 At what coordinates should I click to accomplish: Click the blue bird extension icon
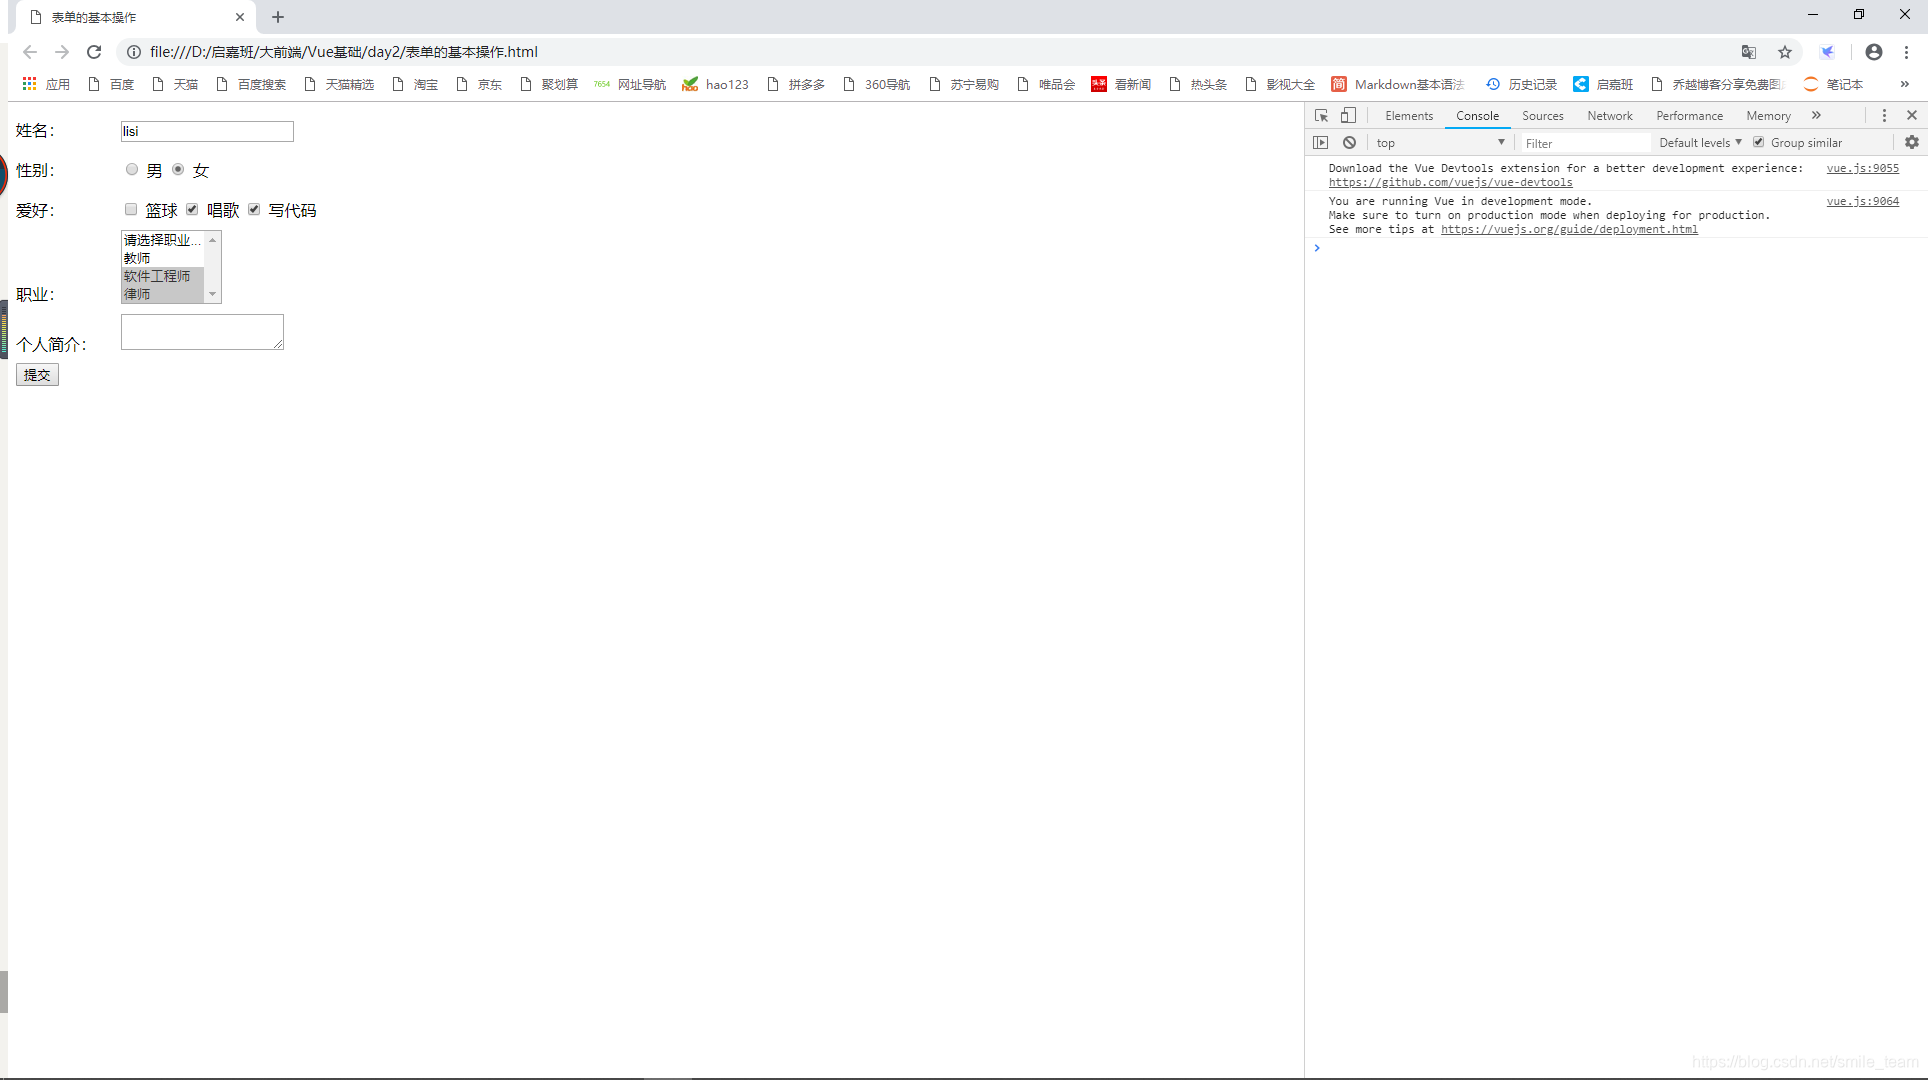1827,52
